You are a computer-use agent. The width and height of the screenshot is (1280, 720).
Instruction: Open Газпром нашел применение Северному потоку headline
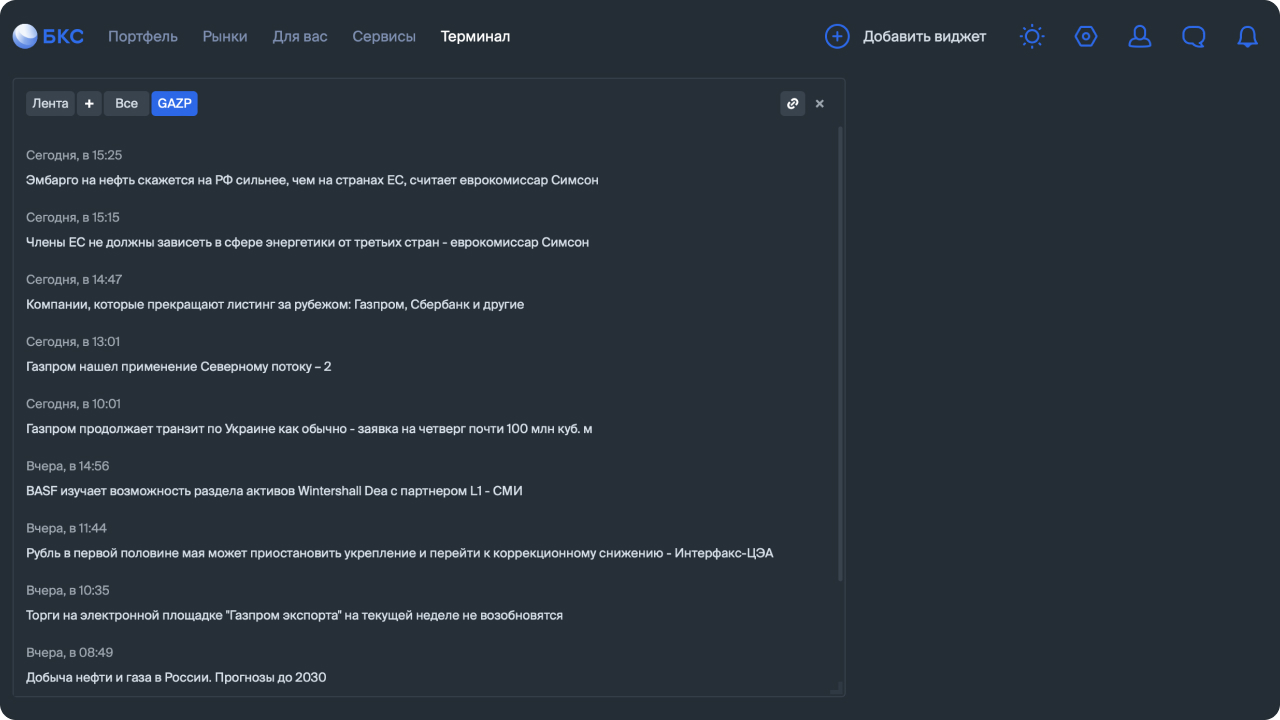178,367
